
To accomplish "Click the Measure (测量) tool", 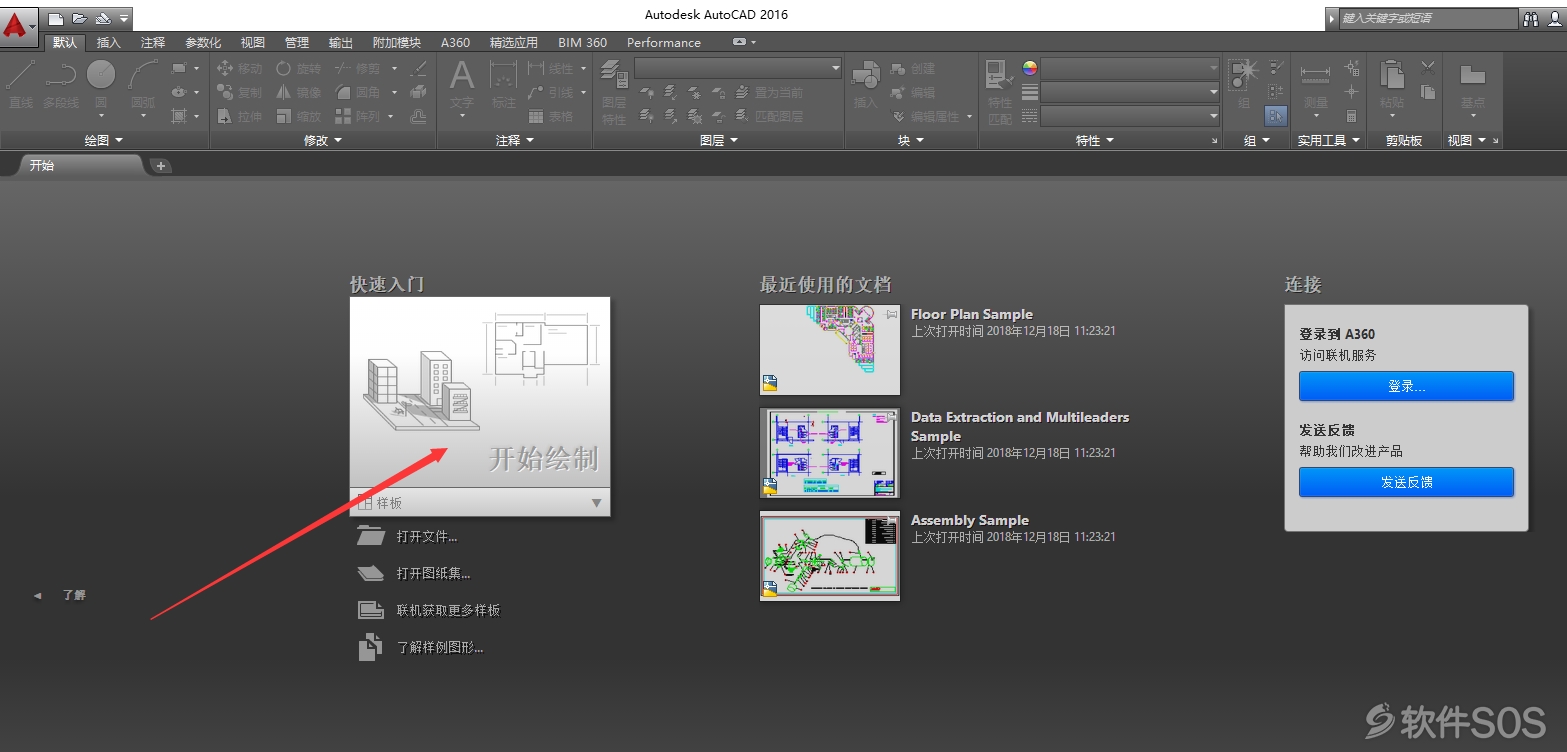I will click(x=1316, y=83).
